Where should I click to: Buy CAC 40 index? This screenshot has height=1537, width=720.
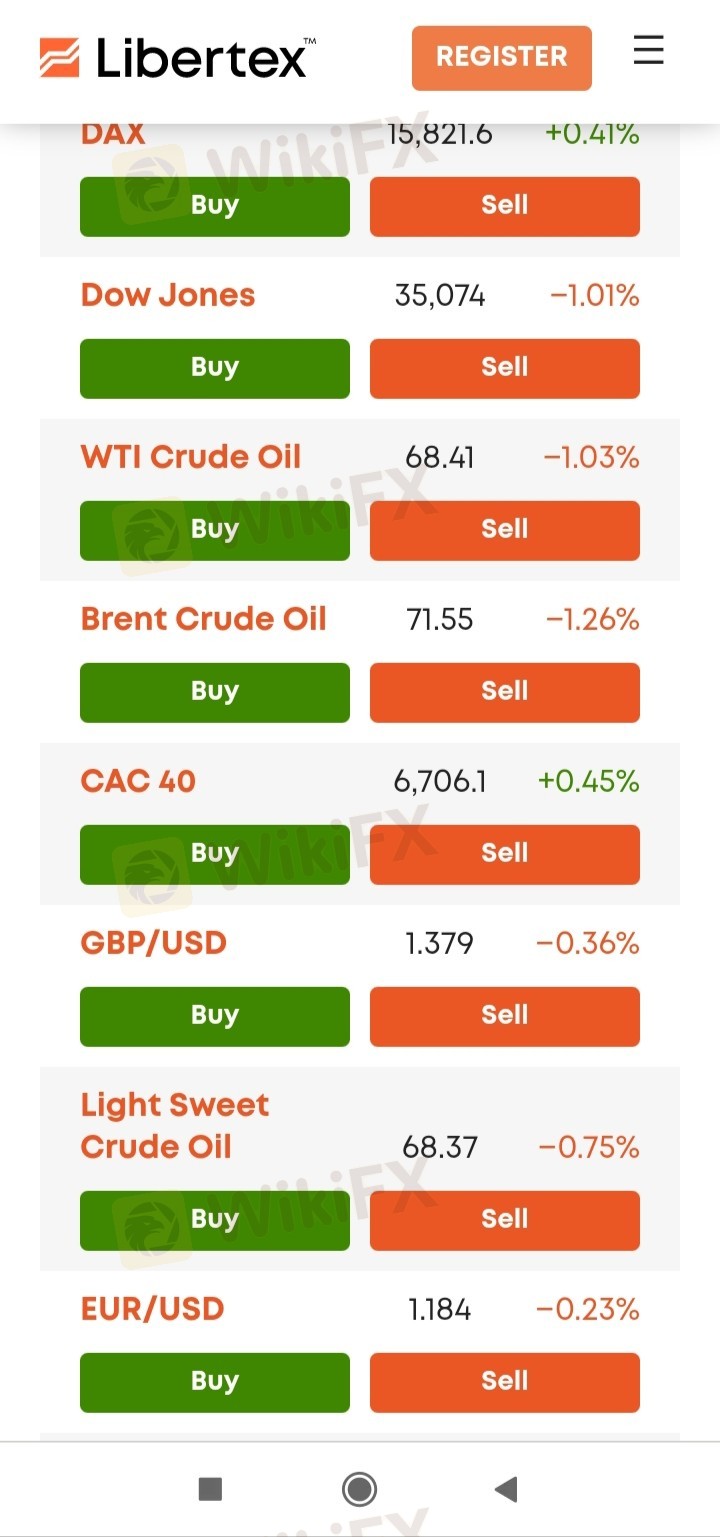point(215,854)
